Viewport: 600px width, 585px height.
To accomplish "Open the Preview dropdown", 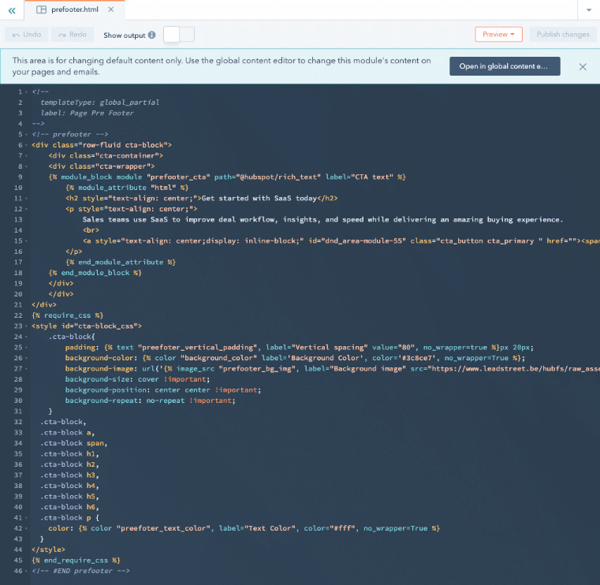I will tap(498, 34).
